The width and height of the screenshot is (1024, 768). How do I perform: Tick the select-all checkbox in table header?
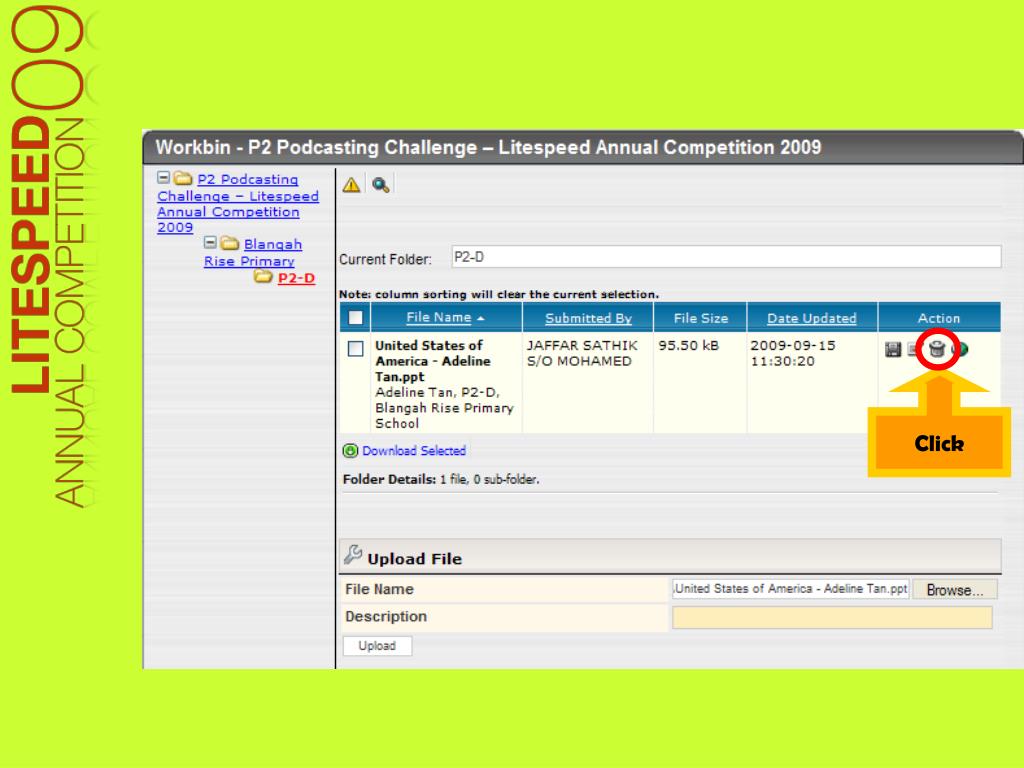coord(355,317)
